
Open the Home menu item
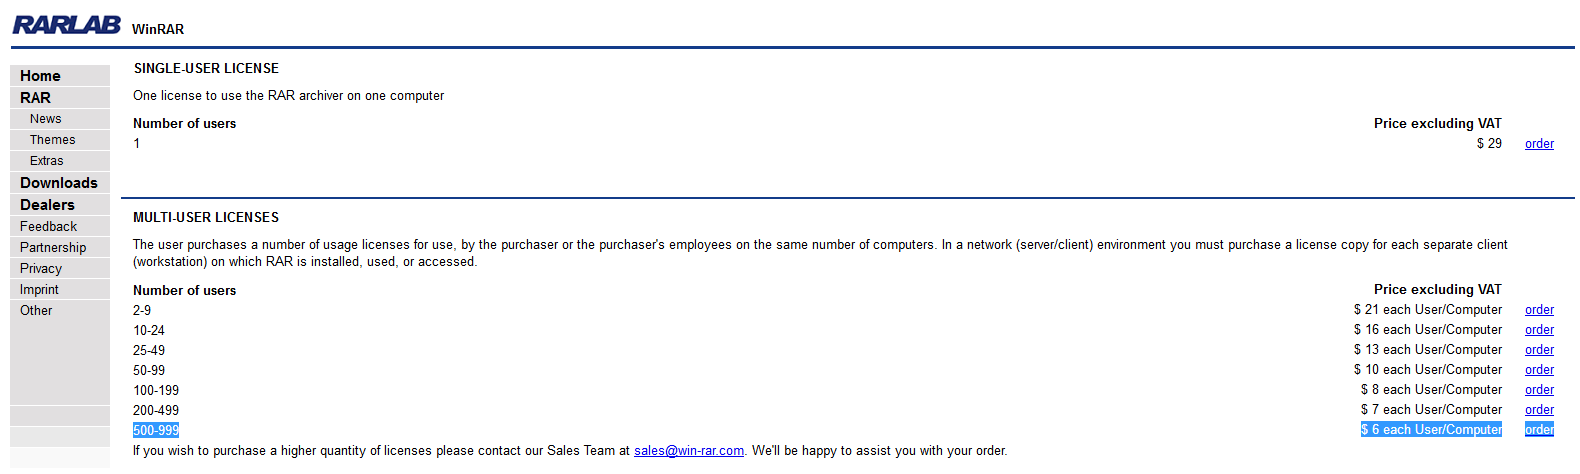[40, 76]
